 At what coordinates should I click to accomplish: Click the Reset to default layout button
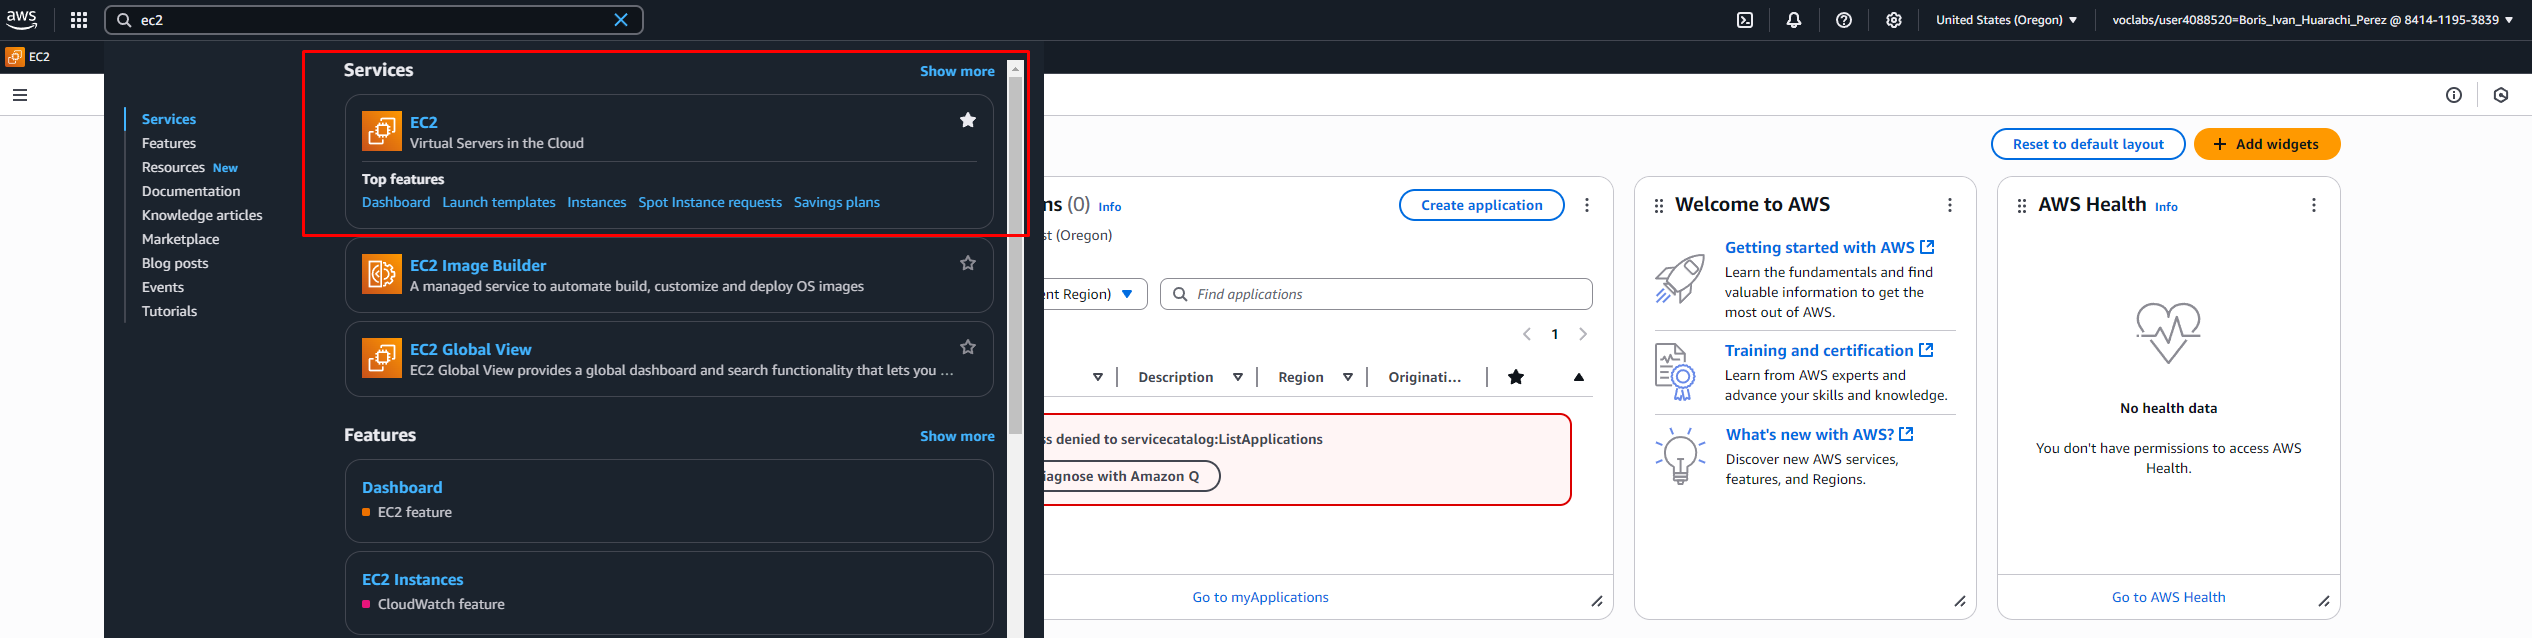[2088, 144]
